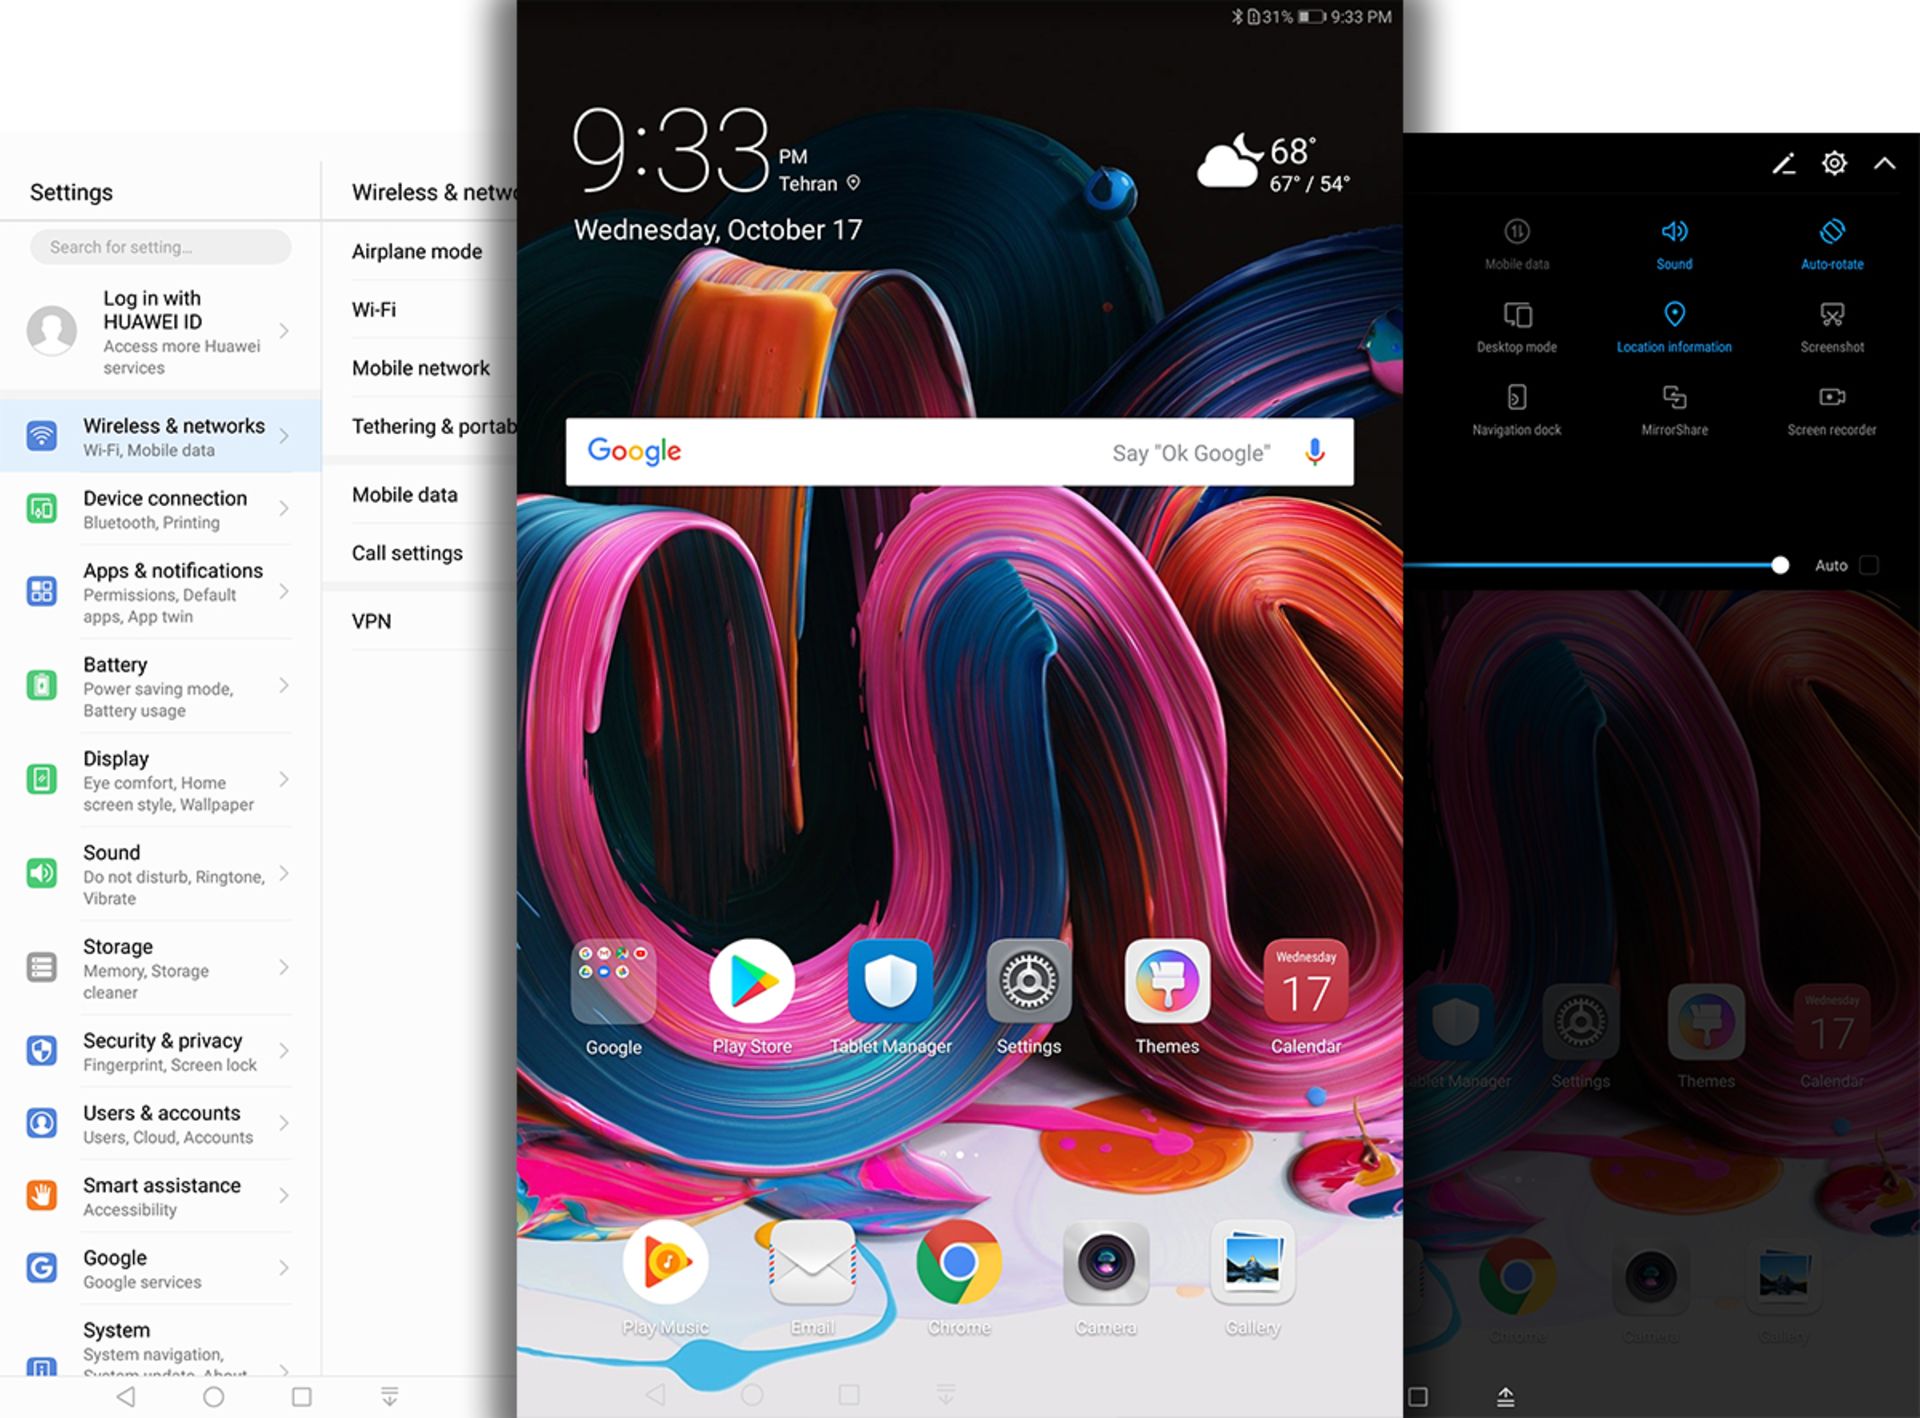Viewport: 1920px width, 1418px height.
Task: Toggle Sound in quick settings
Action: coord(1674,243)
